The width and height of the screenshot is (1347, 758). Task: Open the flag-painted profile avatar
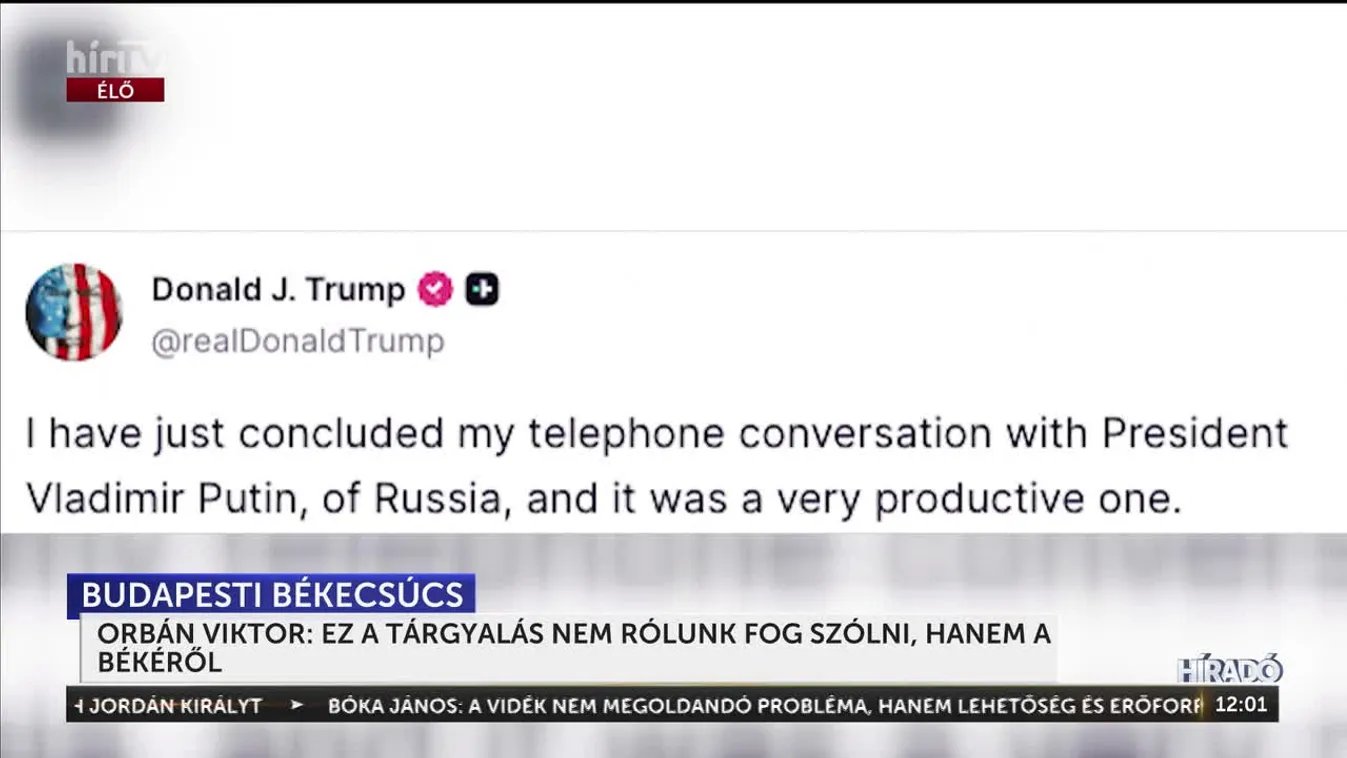click(73, 312)
